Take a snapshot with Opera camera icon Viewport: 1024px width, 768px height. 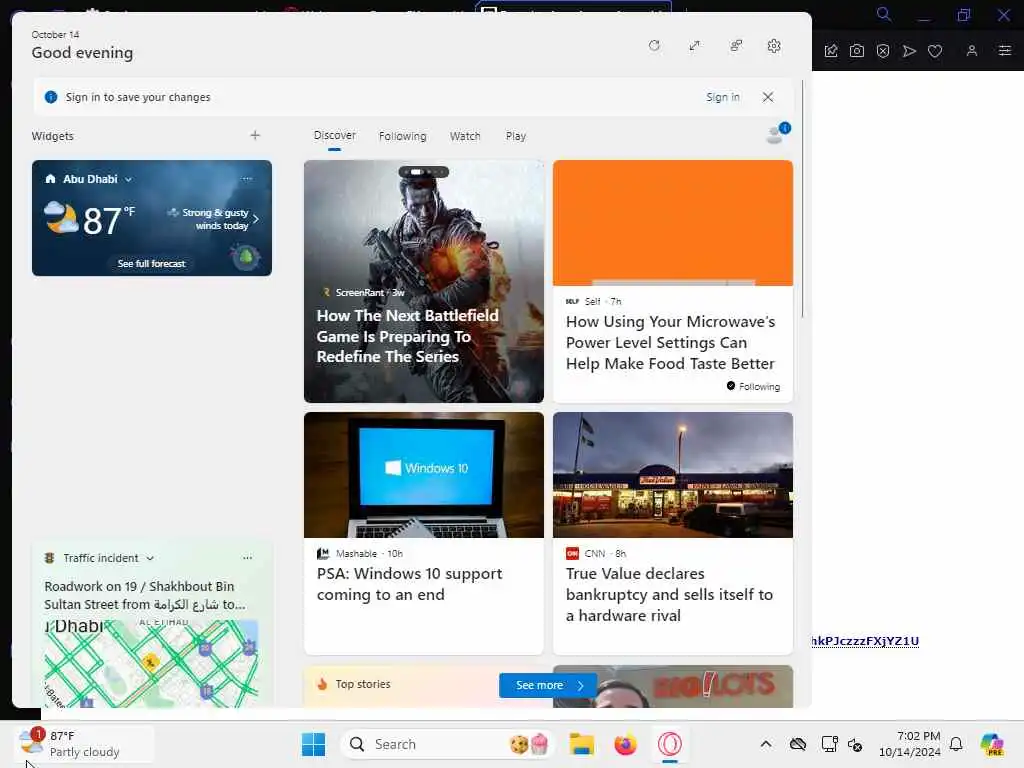click(x=857, y=51)
